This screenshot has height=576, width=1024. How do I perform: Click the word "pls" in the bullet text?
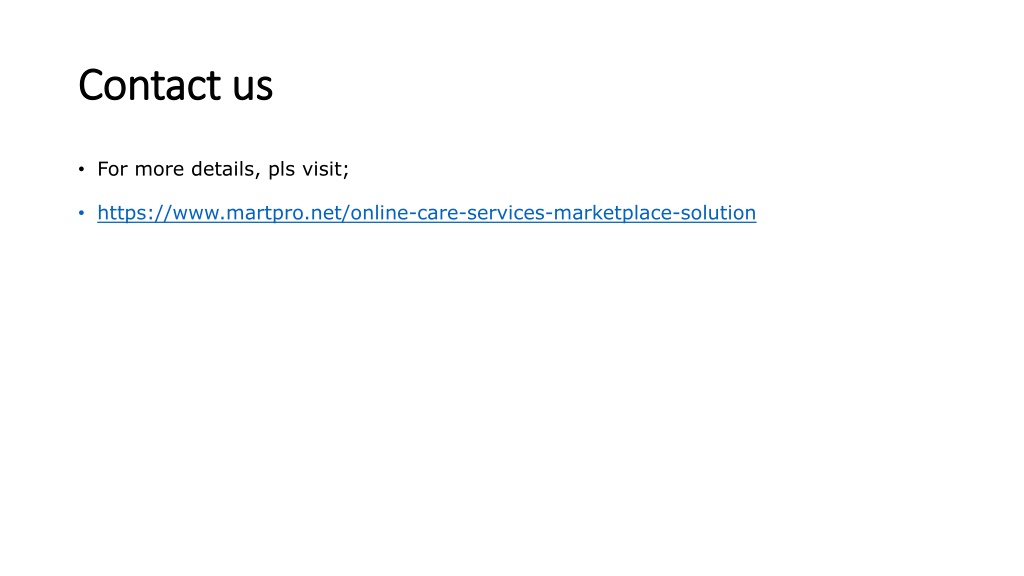[281, 170]
